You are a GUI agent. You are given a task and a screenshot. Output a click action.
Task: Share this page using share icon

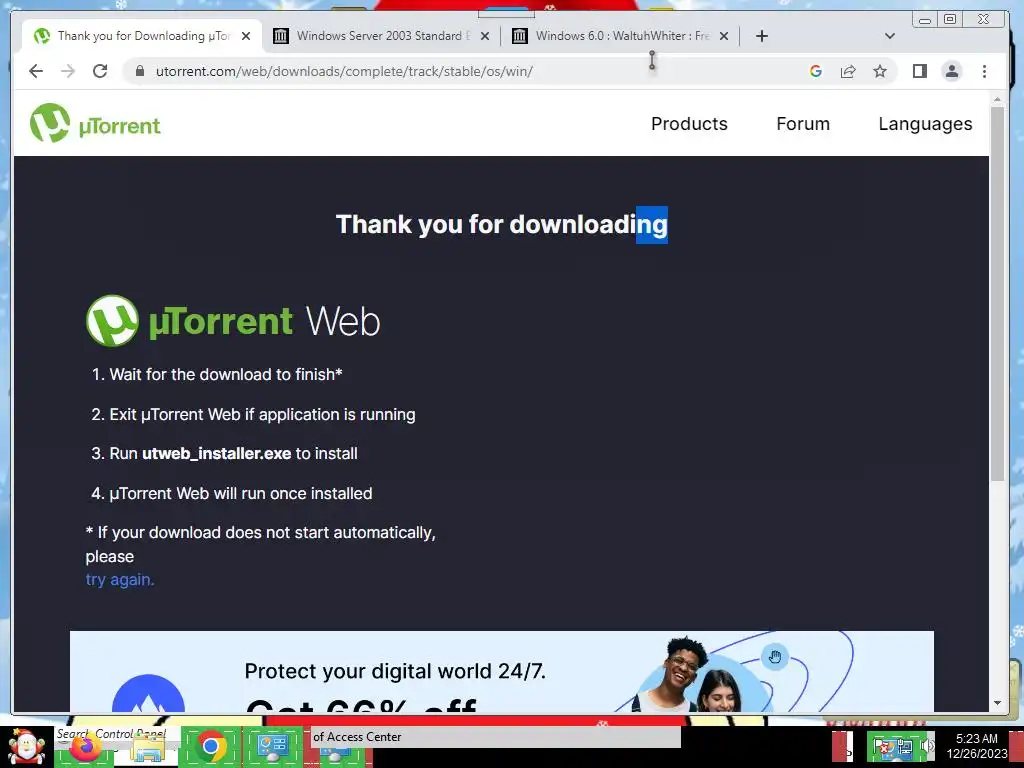coord(848,71)
